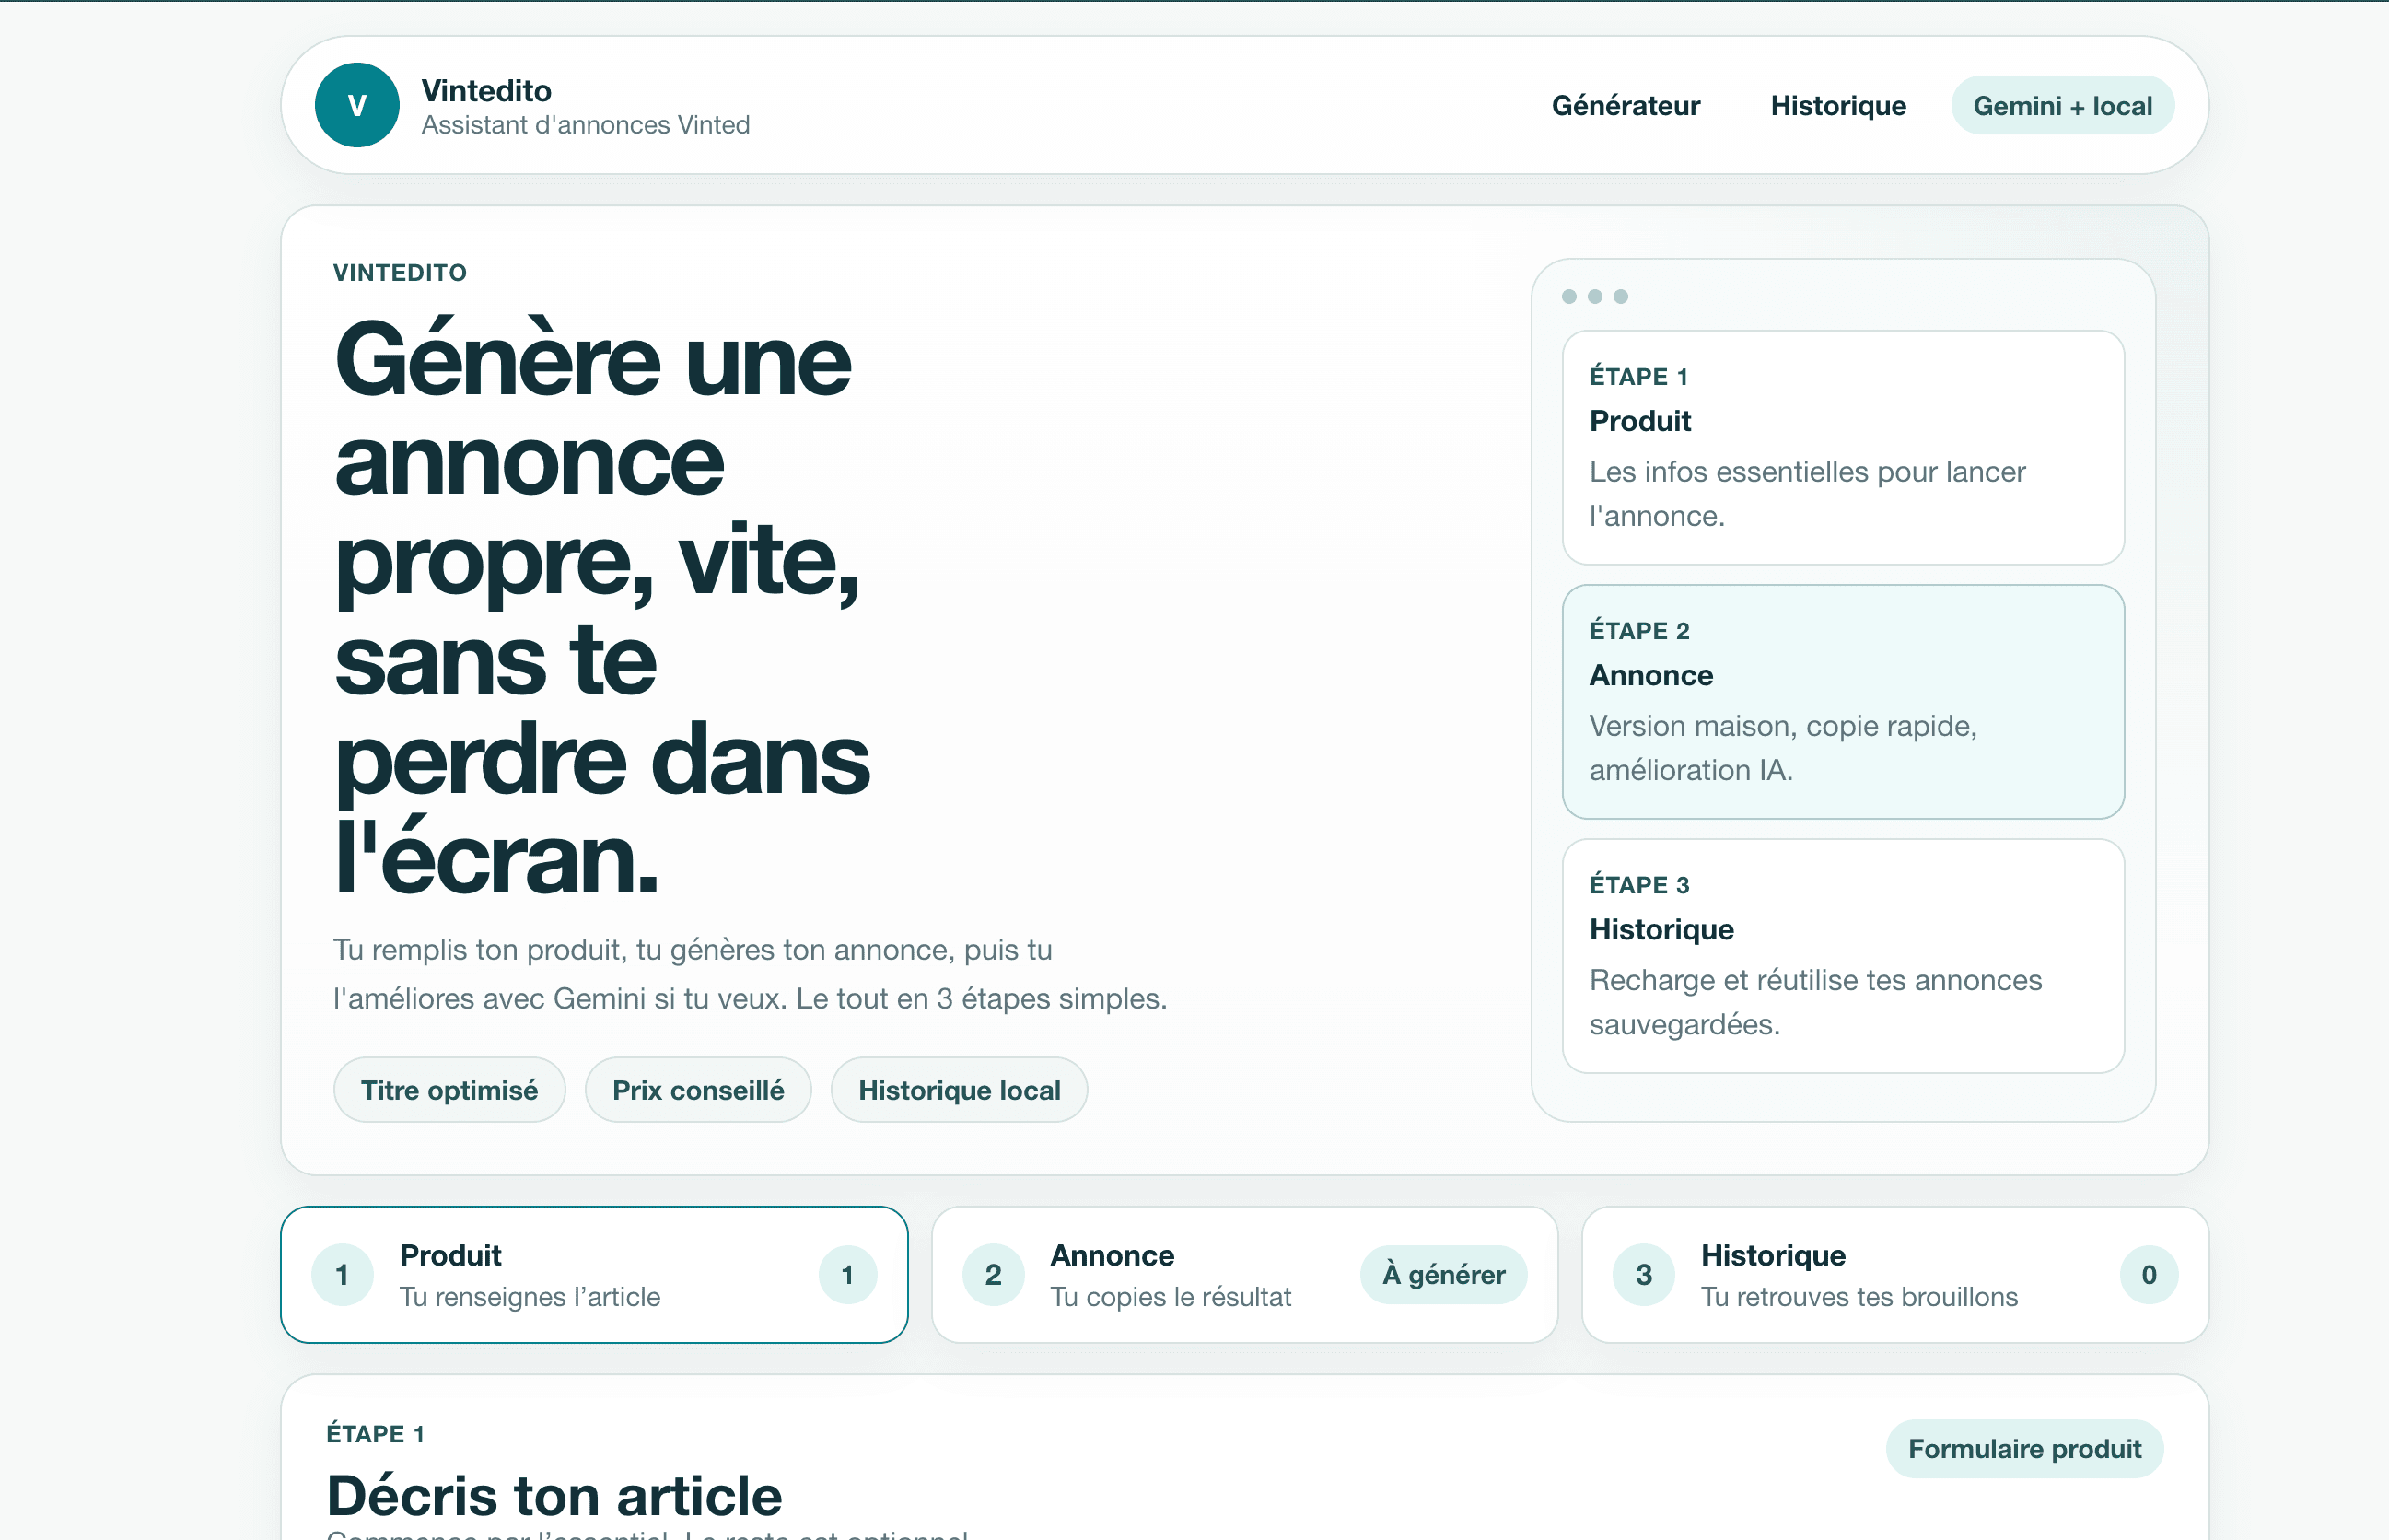The height and width of the screenshot is (1540, 2389).
Task: Select the Produit step tab
Action: 594,1274
